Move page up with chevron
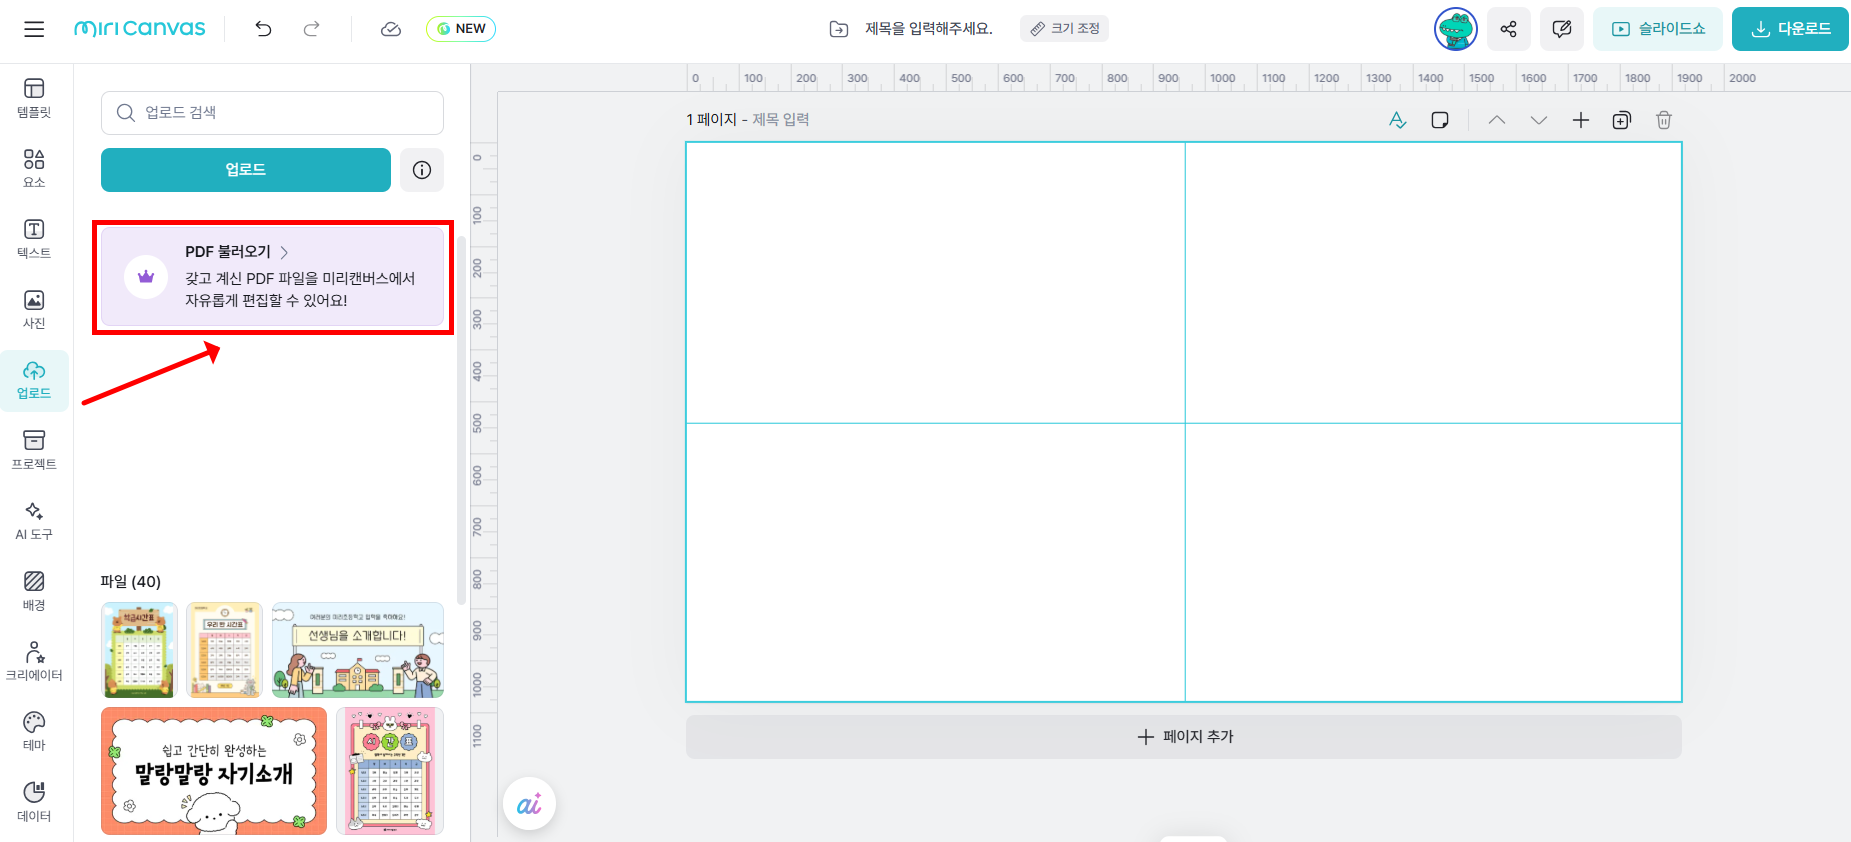 pos(1496,120)
